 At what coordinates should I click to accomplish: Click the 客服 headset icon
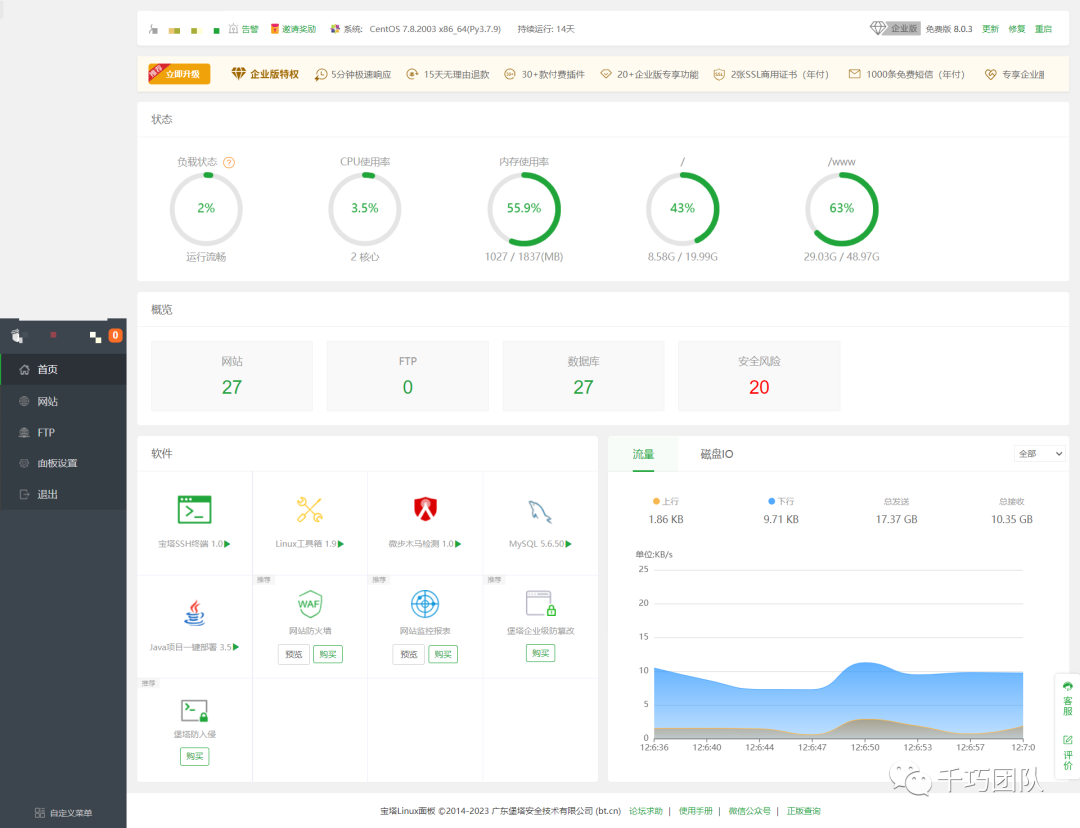(x=1068, y=687)
